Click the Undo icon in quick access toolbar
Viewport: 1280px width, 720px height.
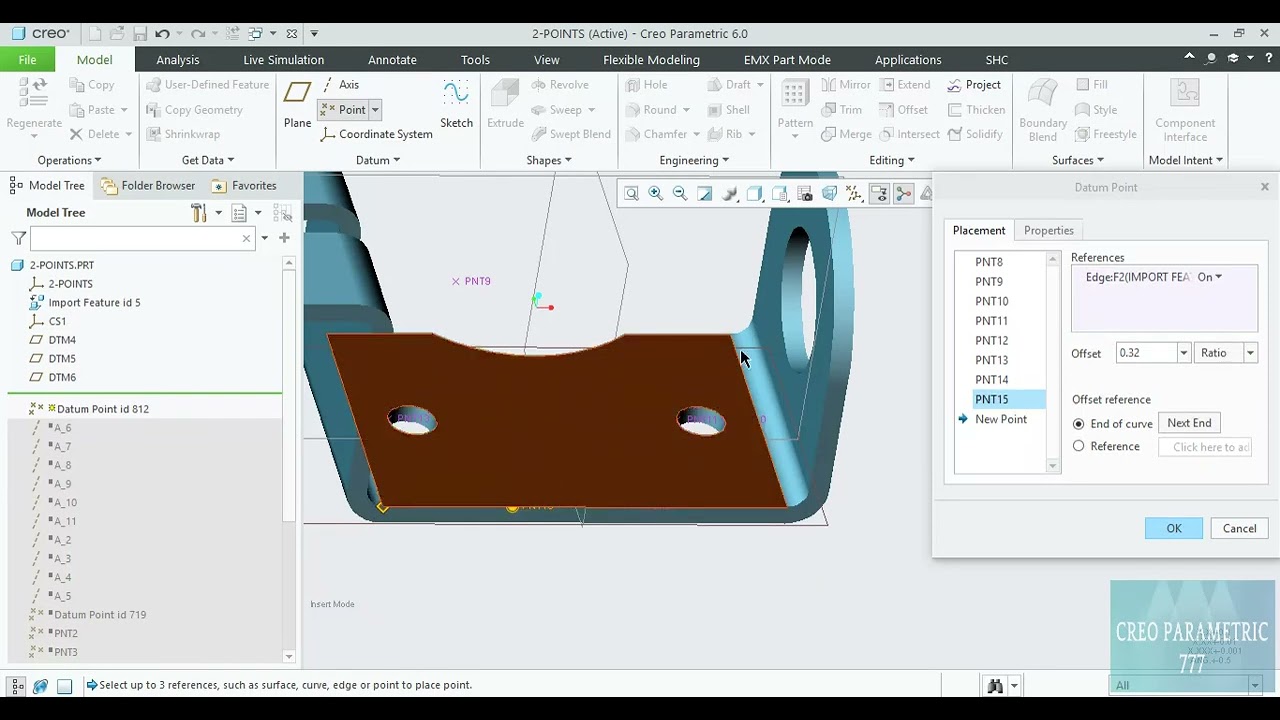162,34
